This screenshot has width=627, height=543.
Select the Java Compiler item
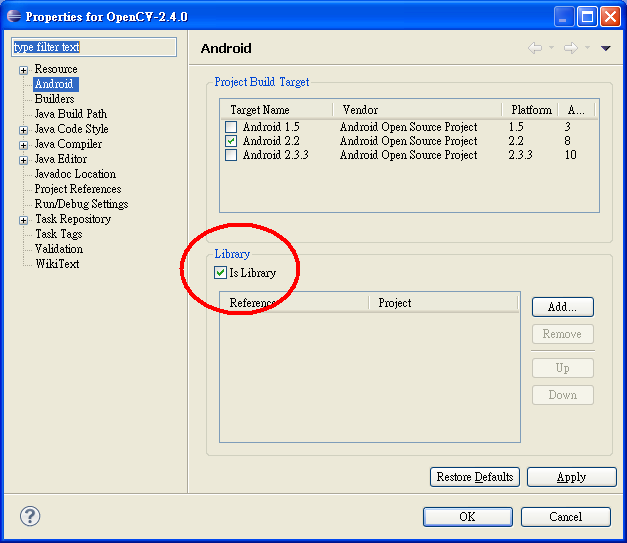(68, 144)
